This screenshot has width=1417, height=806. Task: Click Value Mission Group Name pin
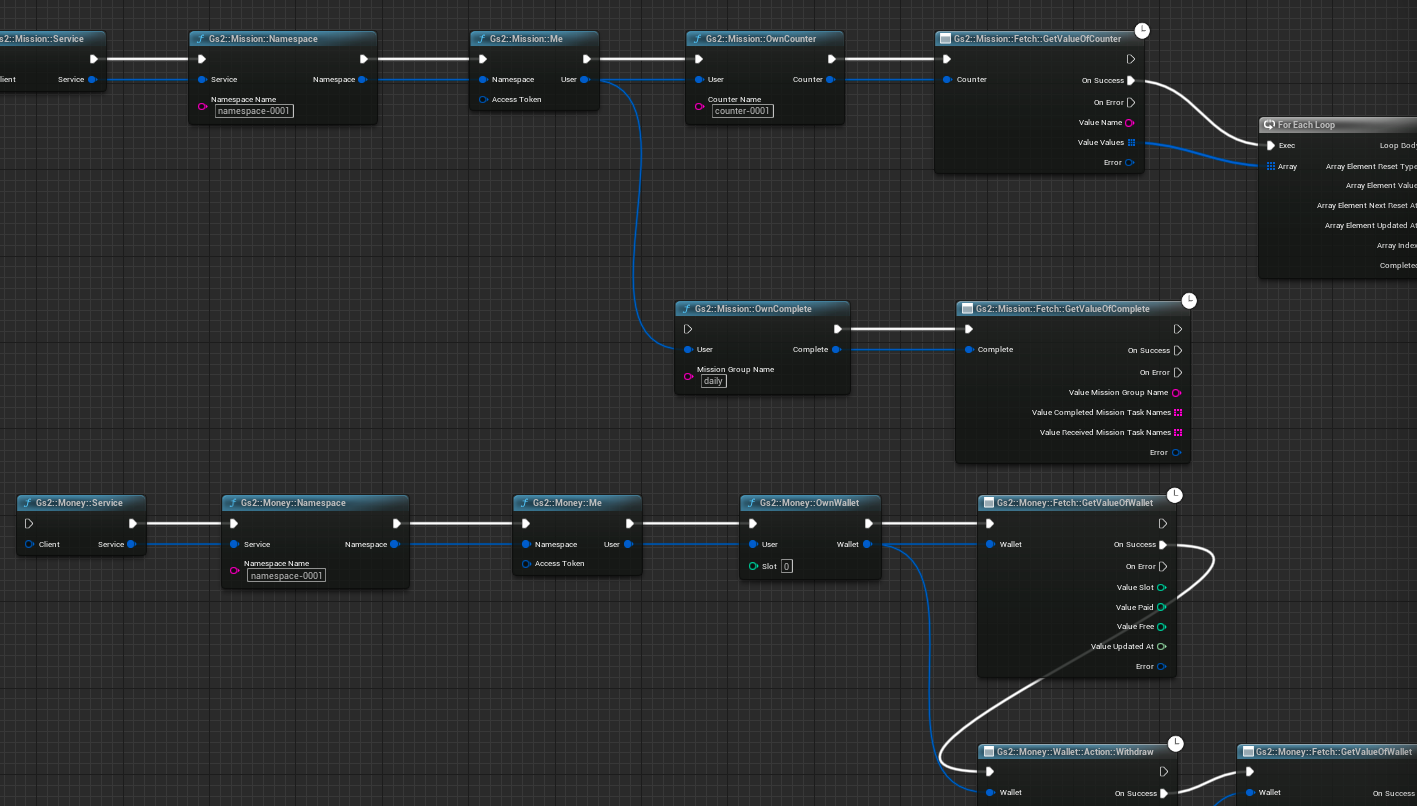click(1177, 393)
